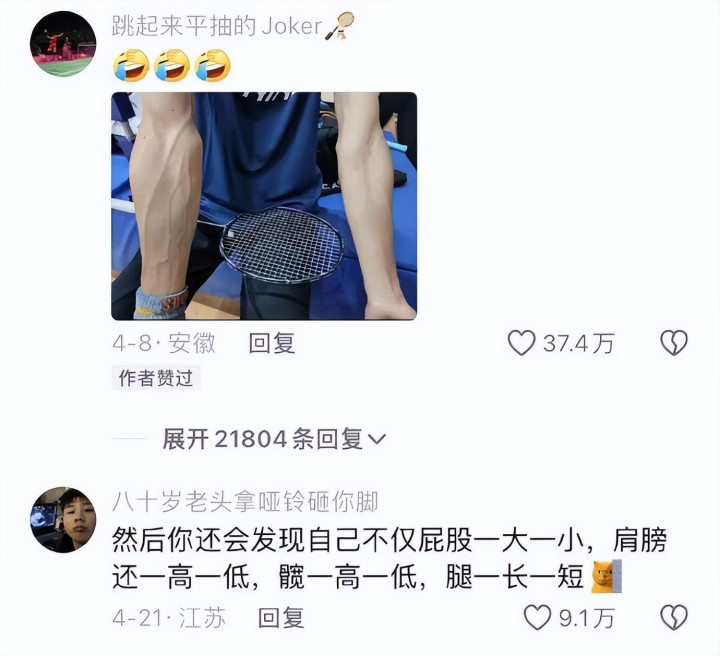Open username 跳起来平抽的 Joker profile
This screenshot has height=656, width=720.
pos(217,26)
